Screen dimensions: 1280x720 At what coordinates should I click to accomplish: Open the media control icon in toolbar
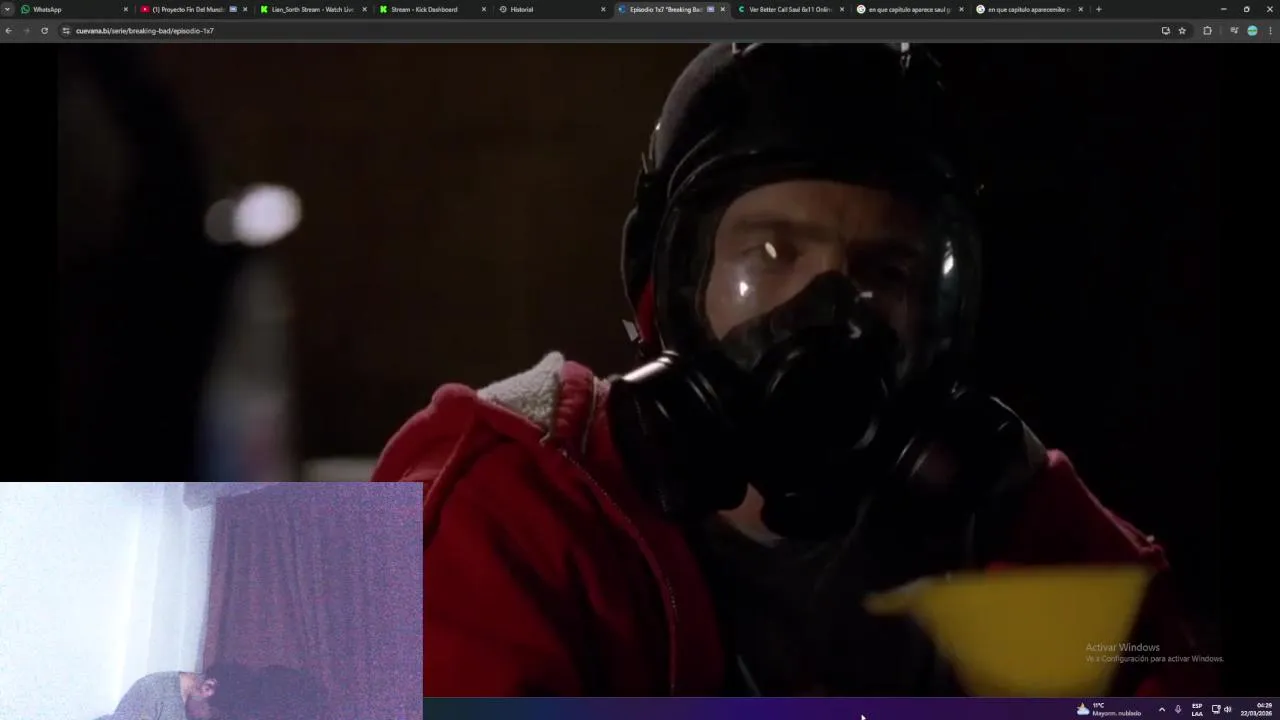click(x=1234, y=31)
